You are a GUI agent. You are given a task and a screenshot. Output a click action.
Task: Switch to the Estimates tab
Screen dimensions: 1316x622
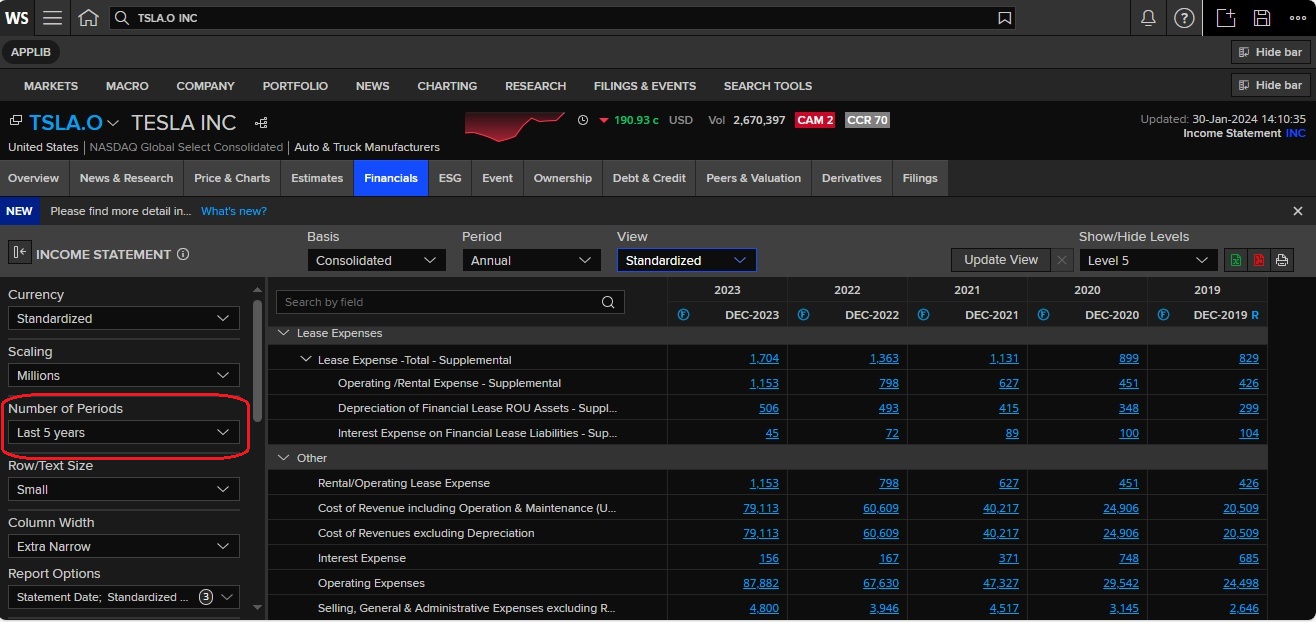tap(317, 178)
